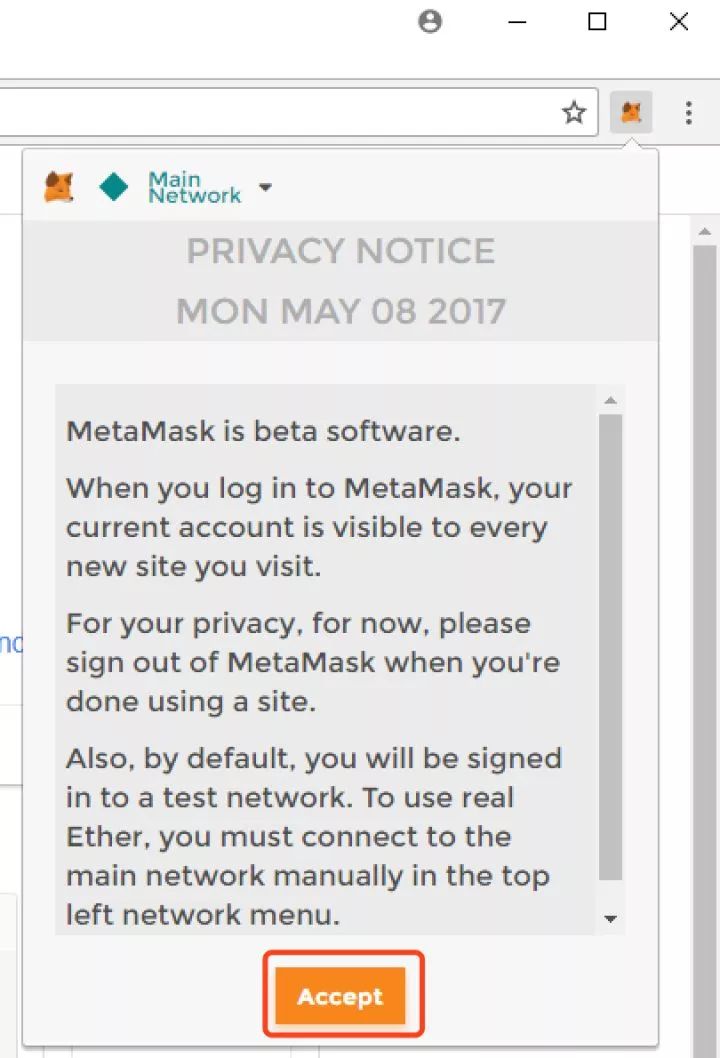Close the browser window
Image resolution: width=720 pixels, height=1058 pixels.
pyautogui.click(x=679, y=22)
